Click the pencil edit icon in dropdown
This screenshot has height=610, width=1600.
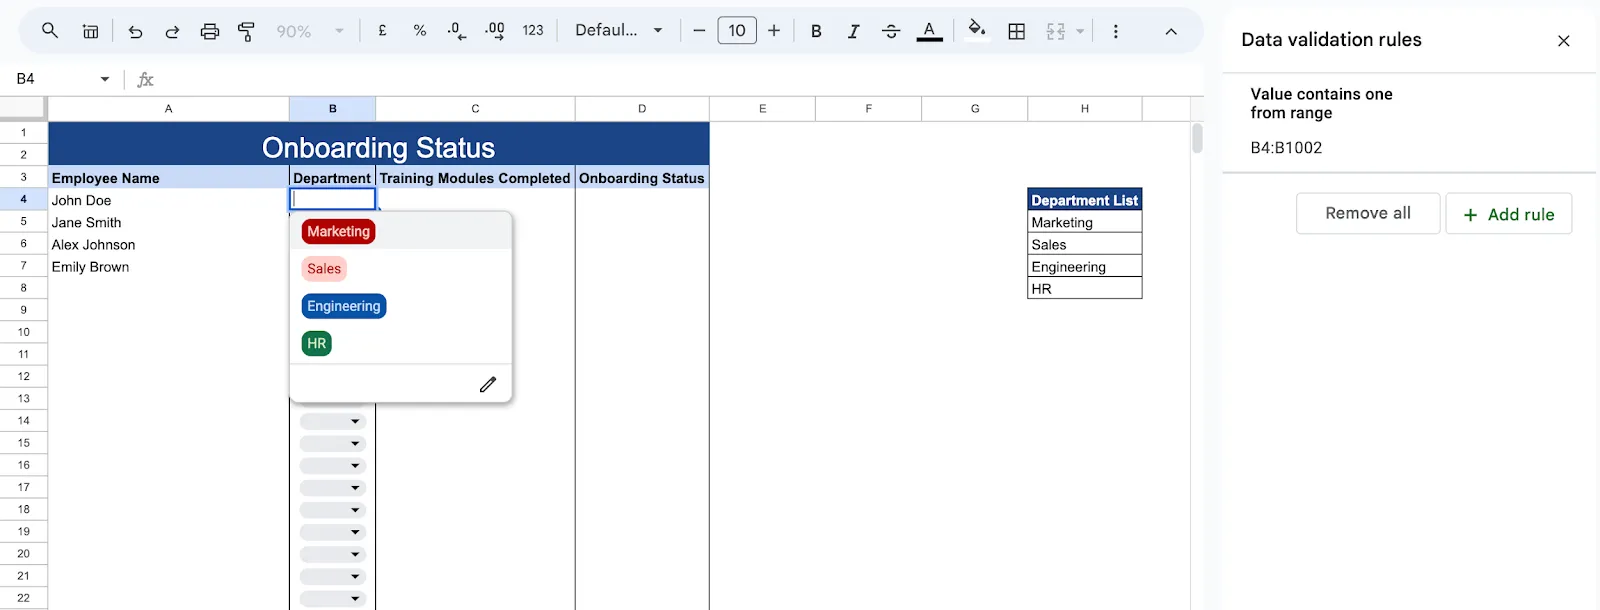(488, 385)
